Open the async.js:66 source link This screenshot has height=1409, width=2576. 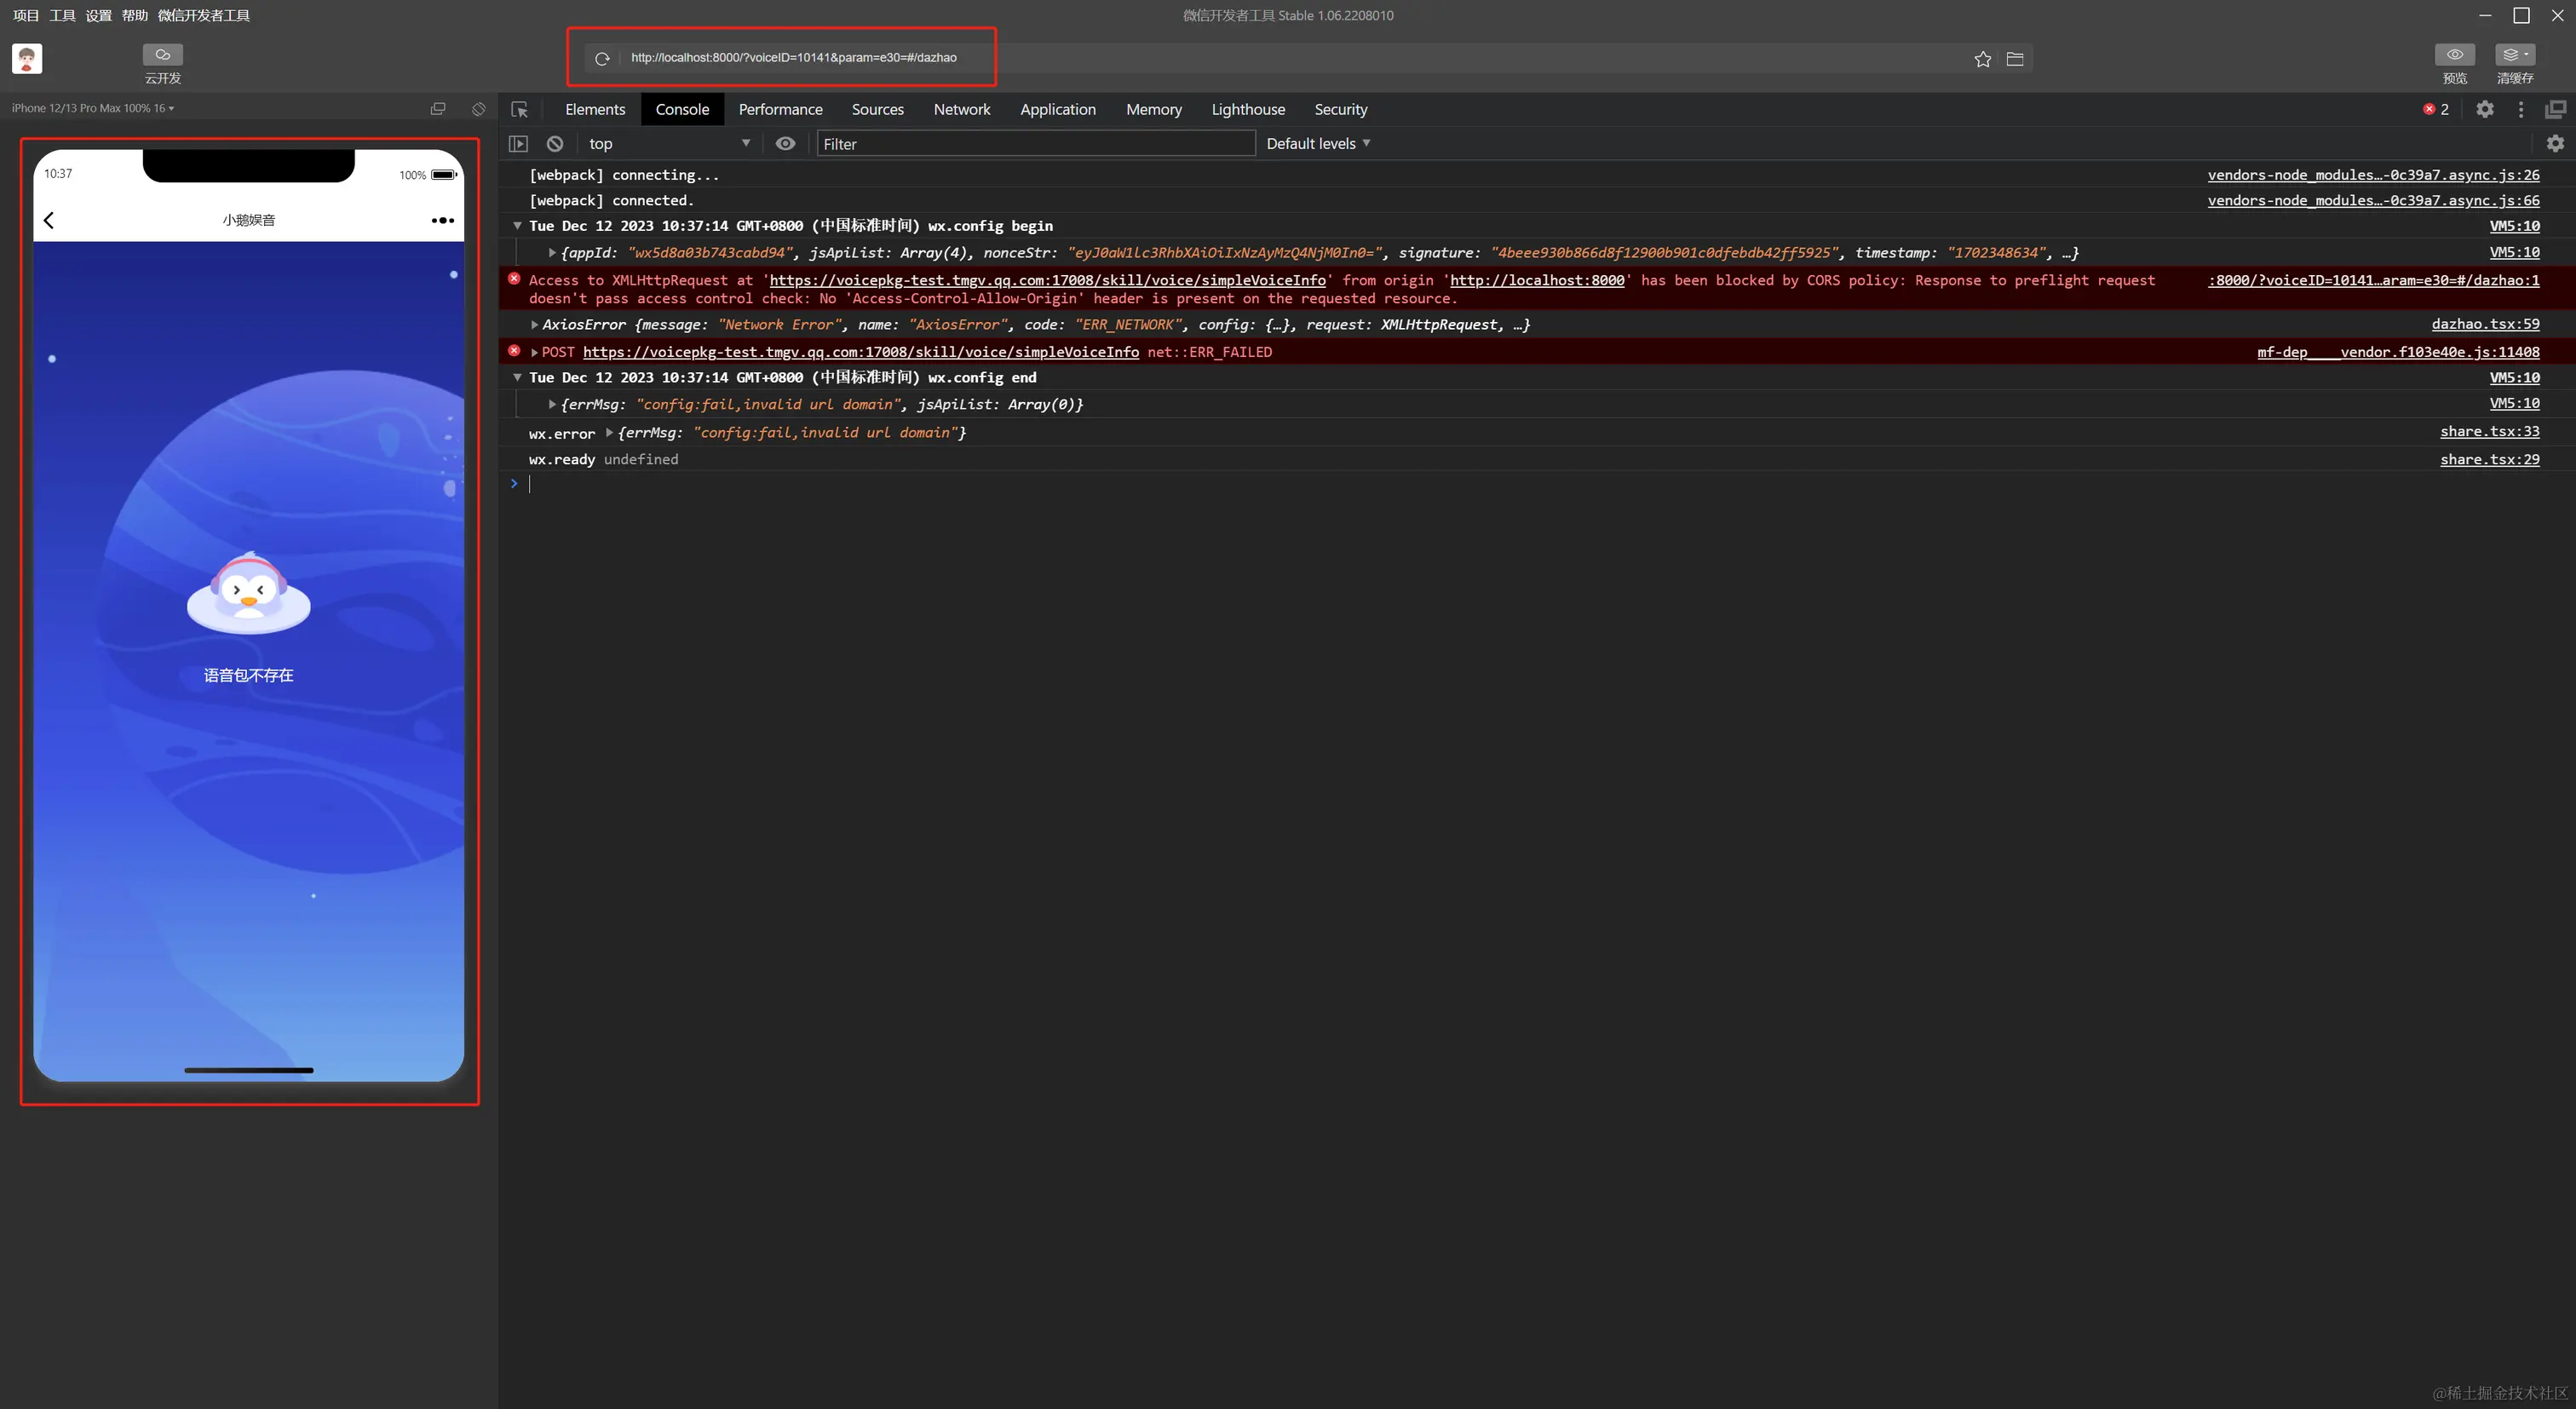point(2373,201)
